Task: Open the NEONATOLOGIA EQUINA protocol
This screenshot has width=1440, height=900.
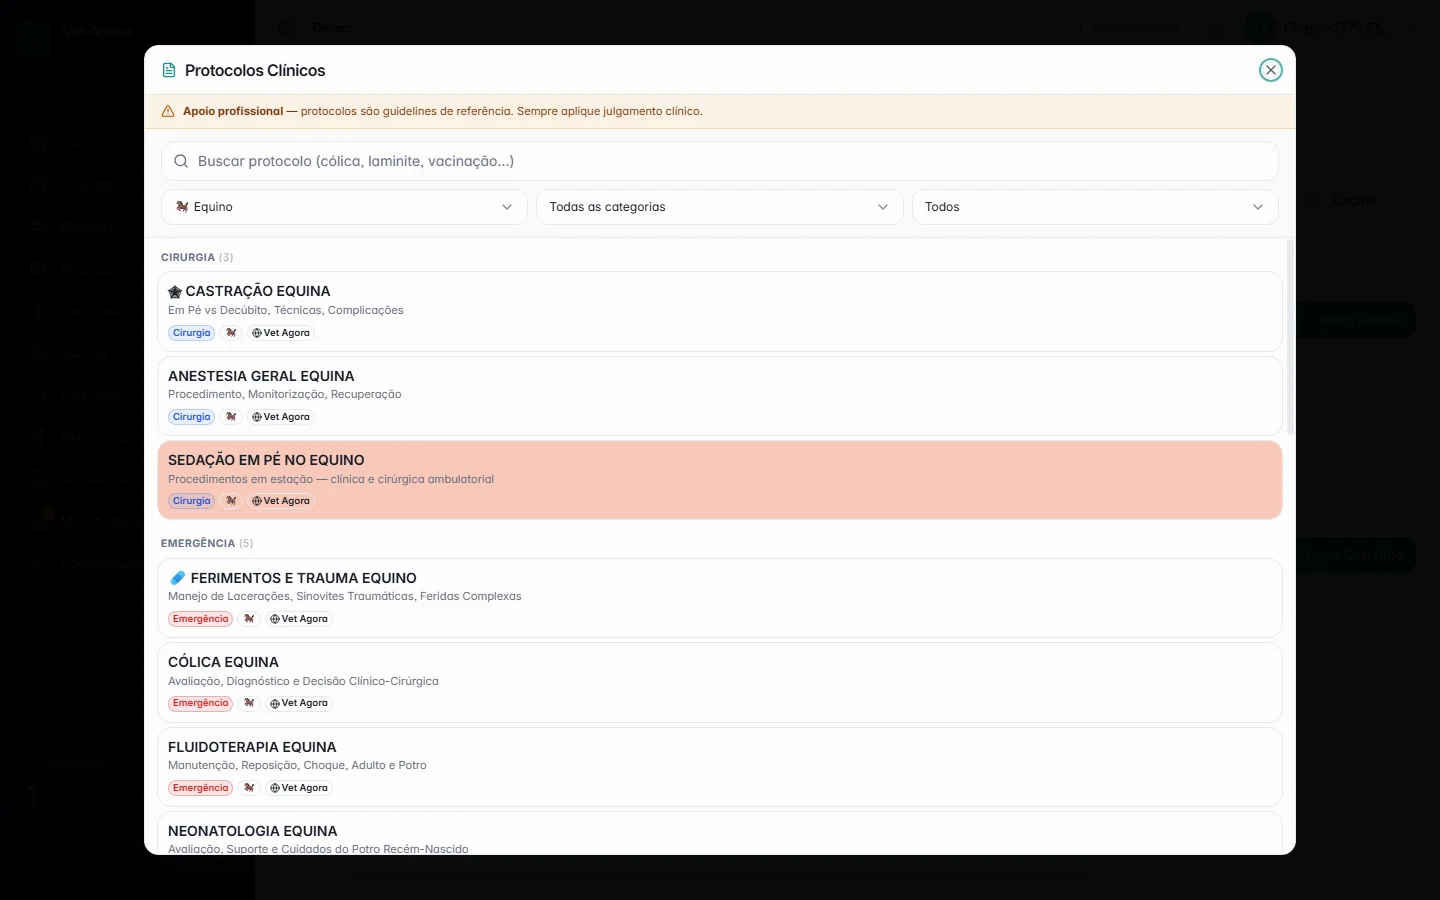Action: point(719,834)
